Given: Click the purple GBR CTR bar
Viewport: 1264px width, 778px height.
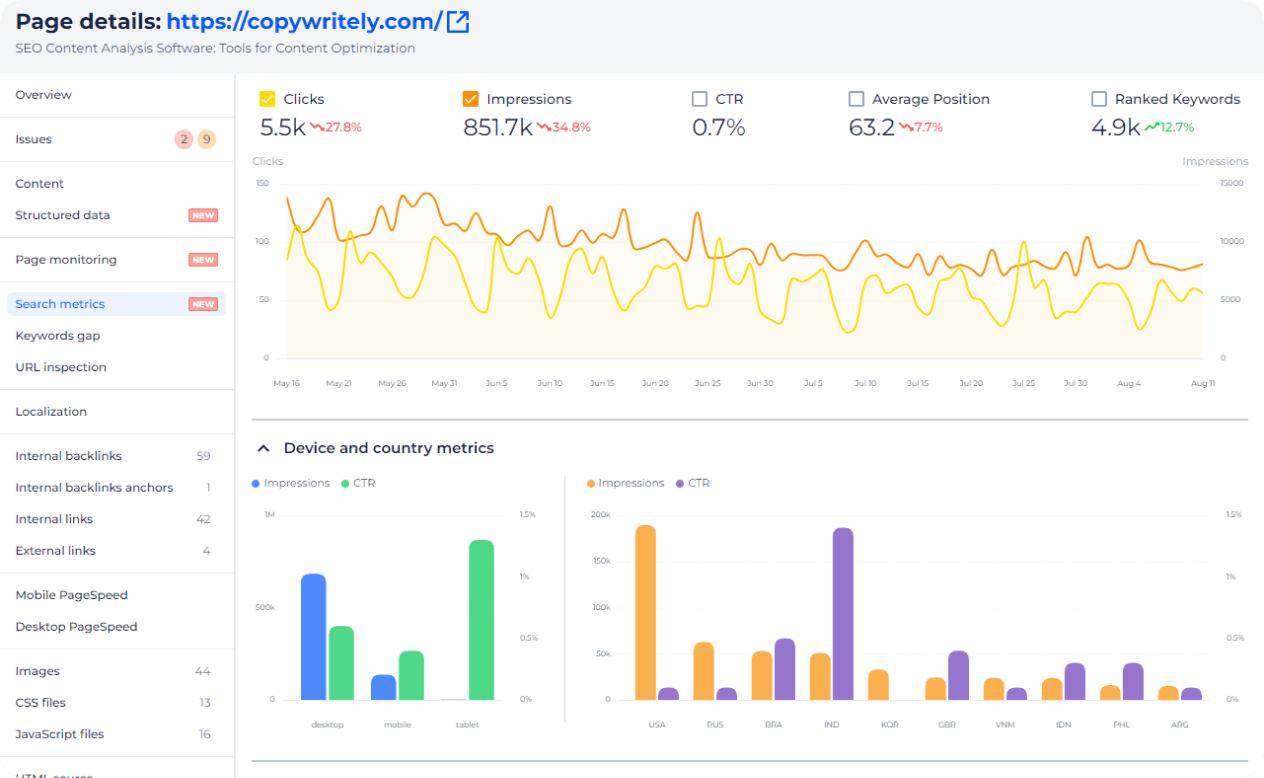Looking at the screenshot, I should click(959, 676).
